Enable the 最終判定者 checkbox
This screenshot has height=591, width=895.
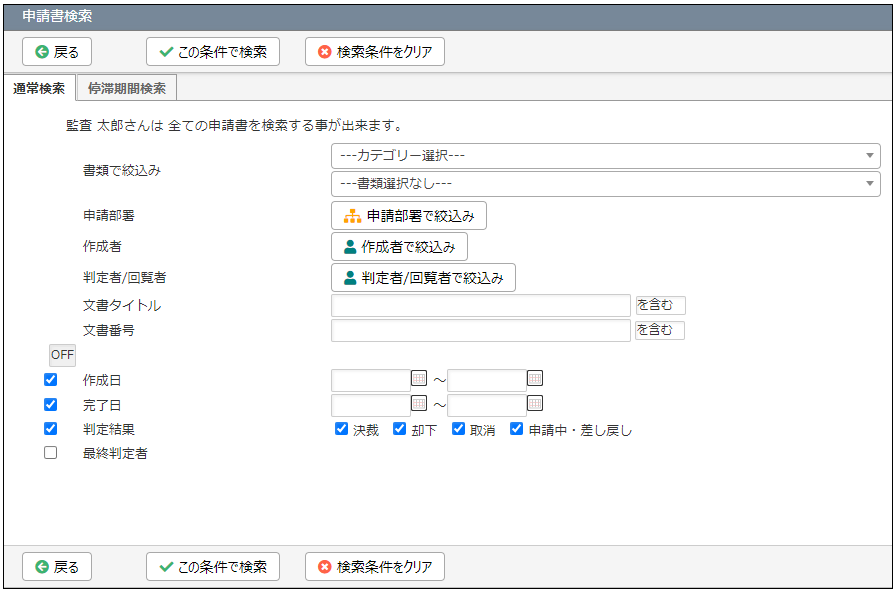[51, 453]
